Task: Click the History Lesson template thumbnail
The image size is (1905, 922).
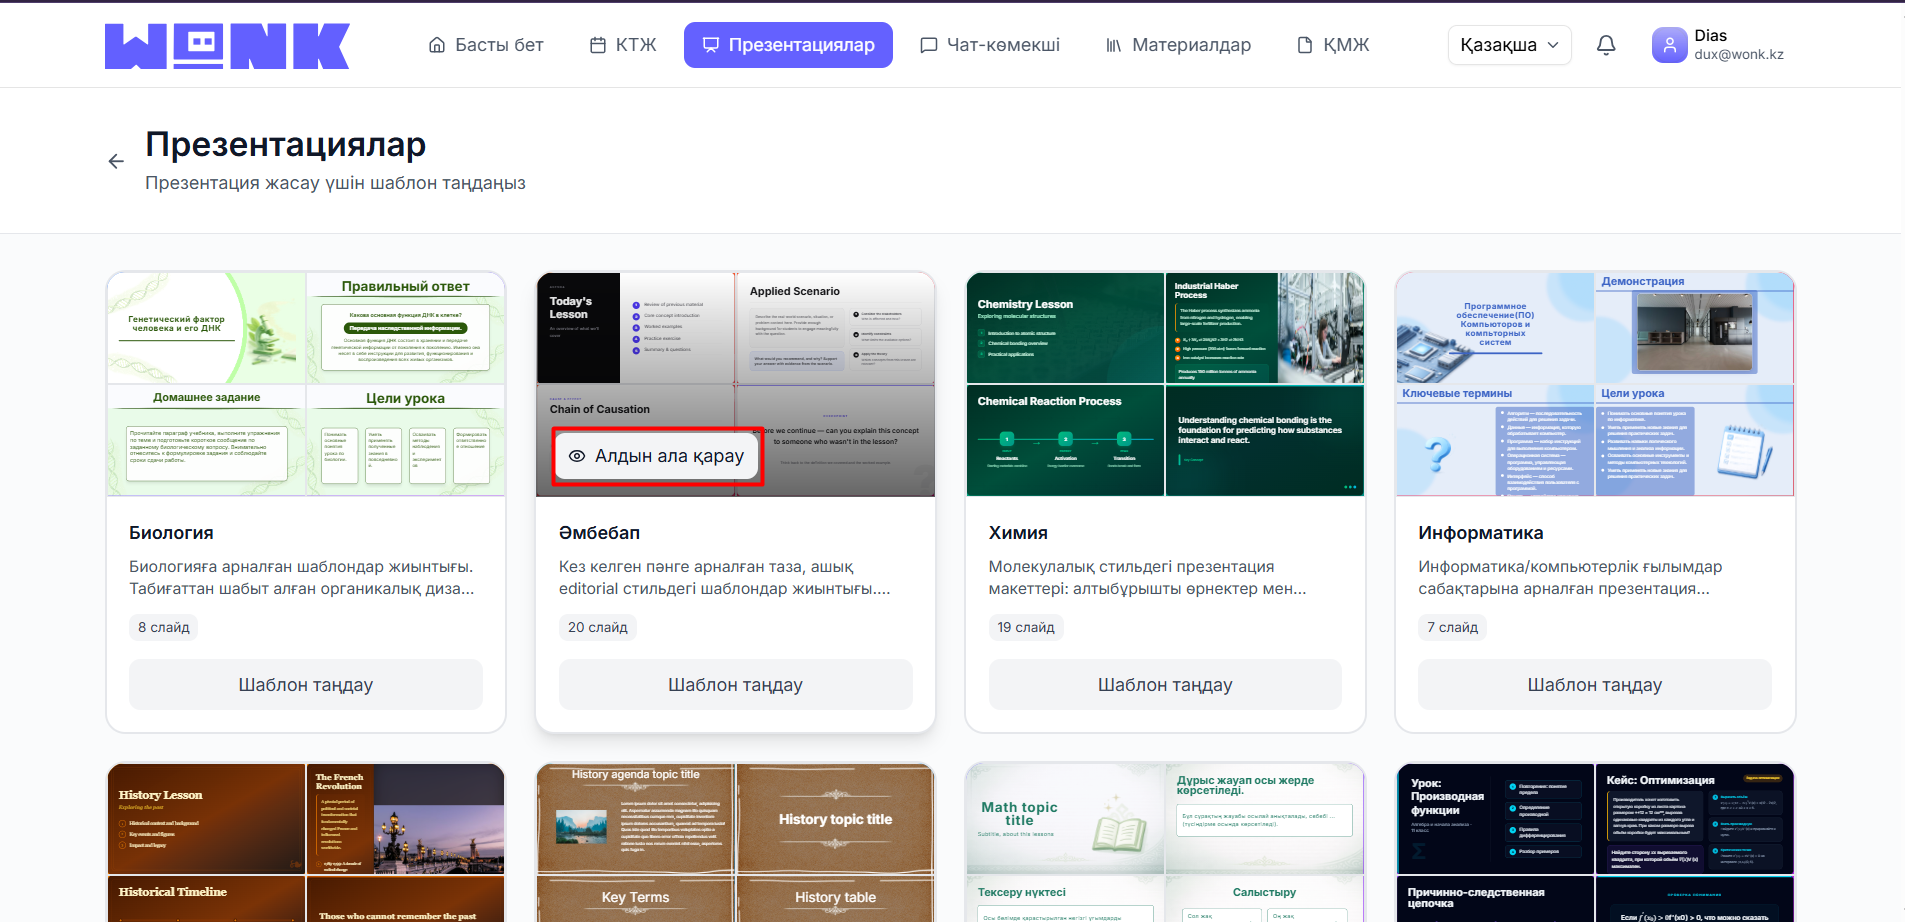Action: coord(305,842)
